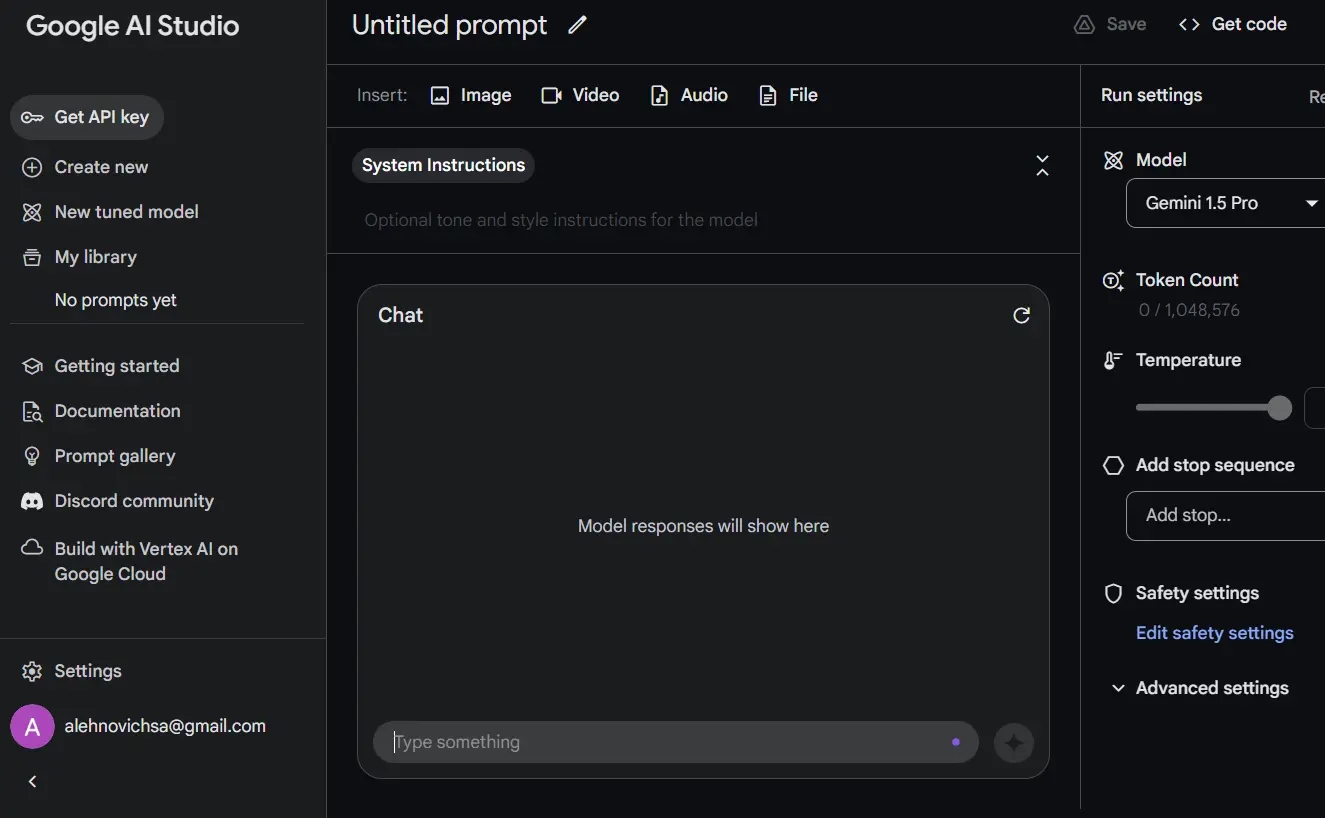Click Edit safety settings link
Image resolution: width=1325 pixels, height=818 pixels.
[1214, 633]
